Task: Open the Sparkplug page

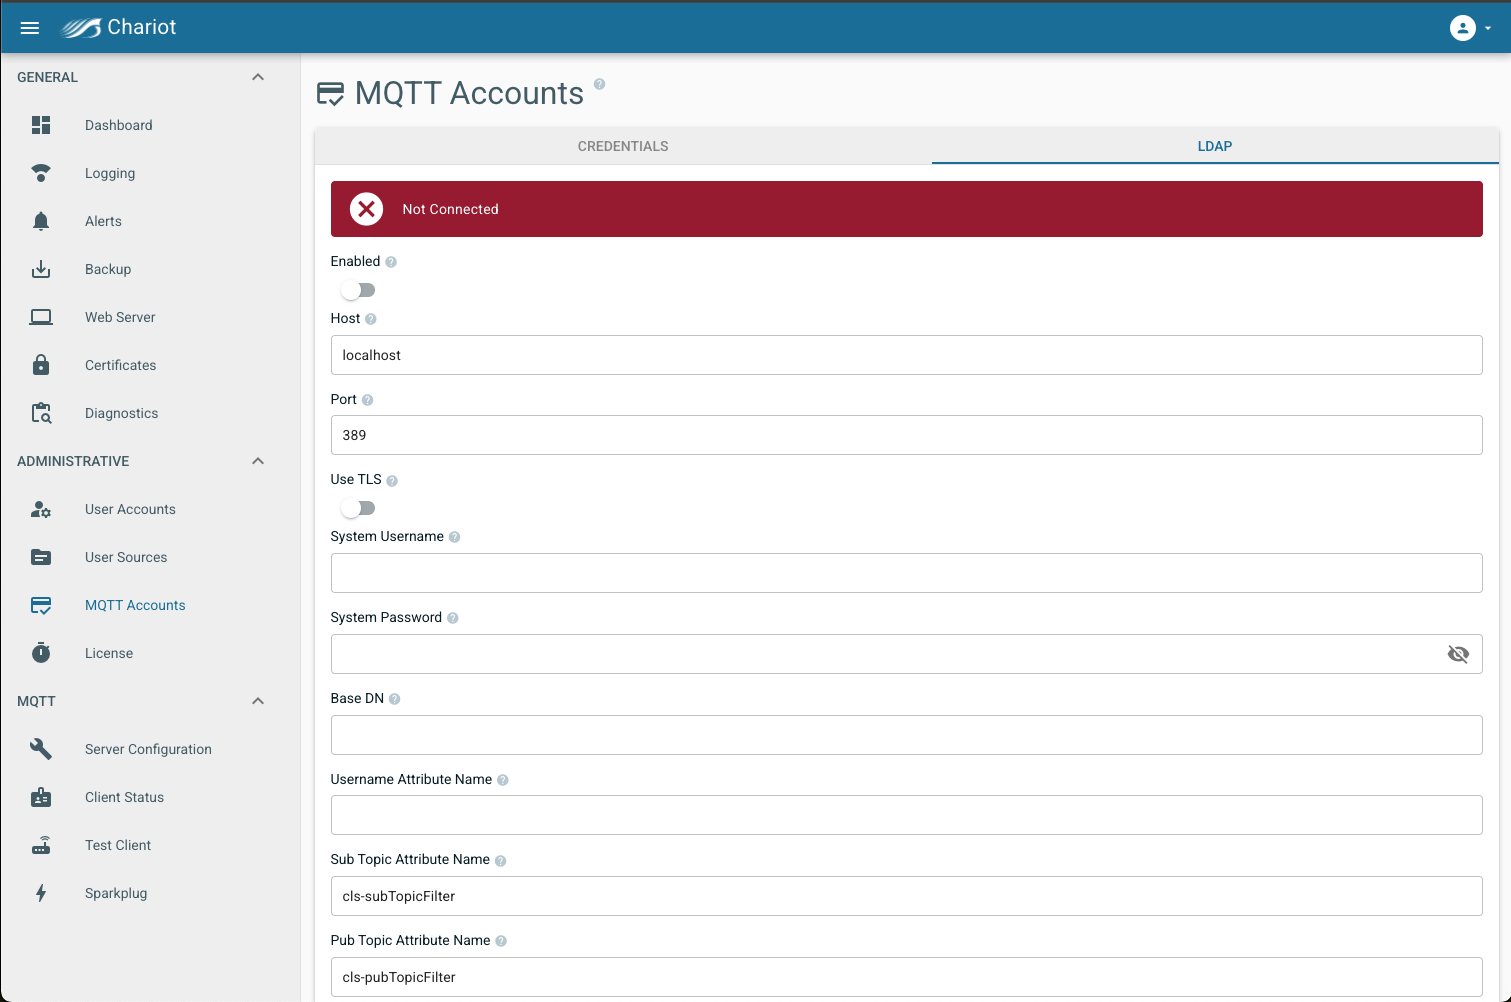Action: coord(116,893)
